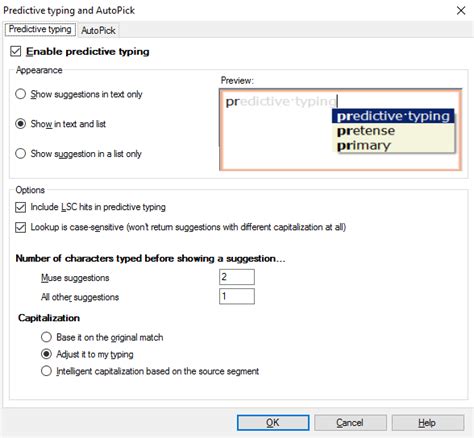
Task: Choose Show in text and list option
Action: click(21, 124)
